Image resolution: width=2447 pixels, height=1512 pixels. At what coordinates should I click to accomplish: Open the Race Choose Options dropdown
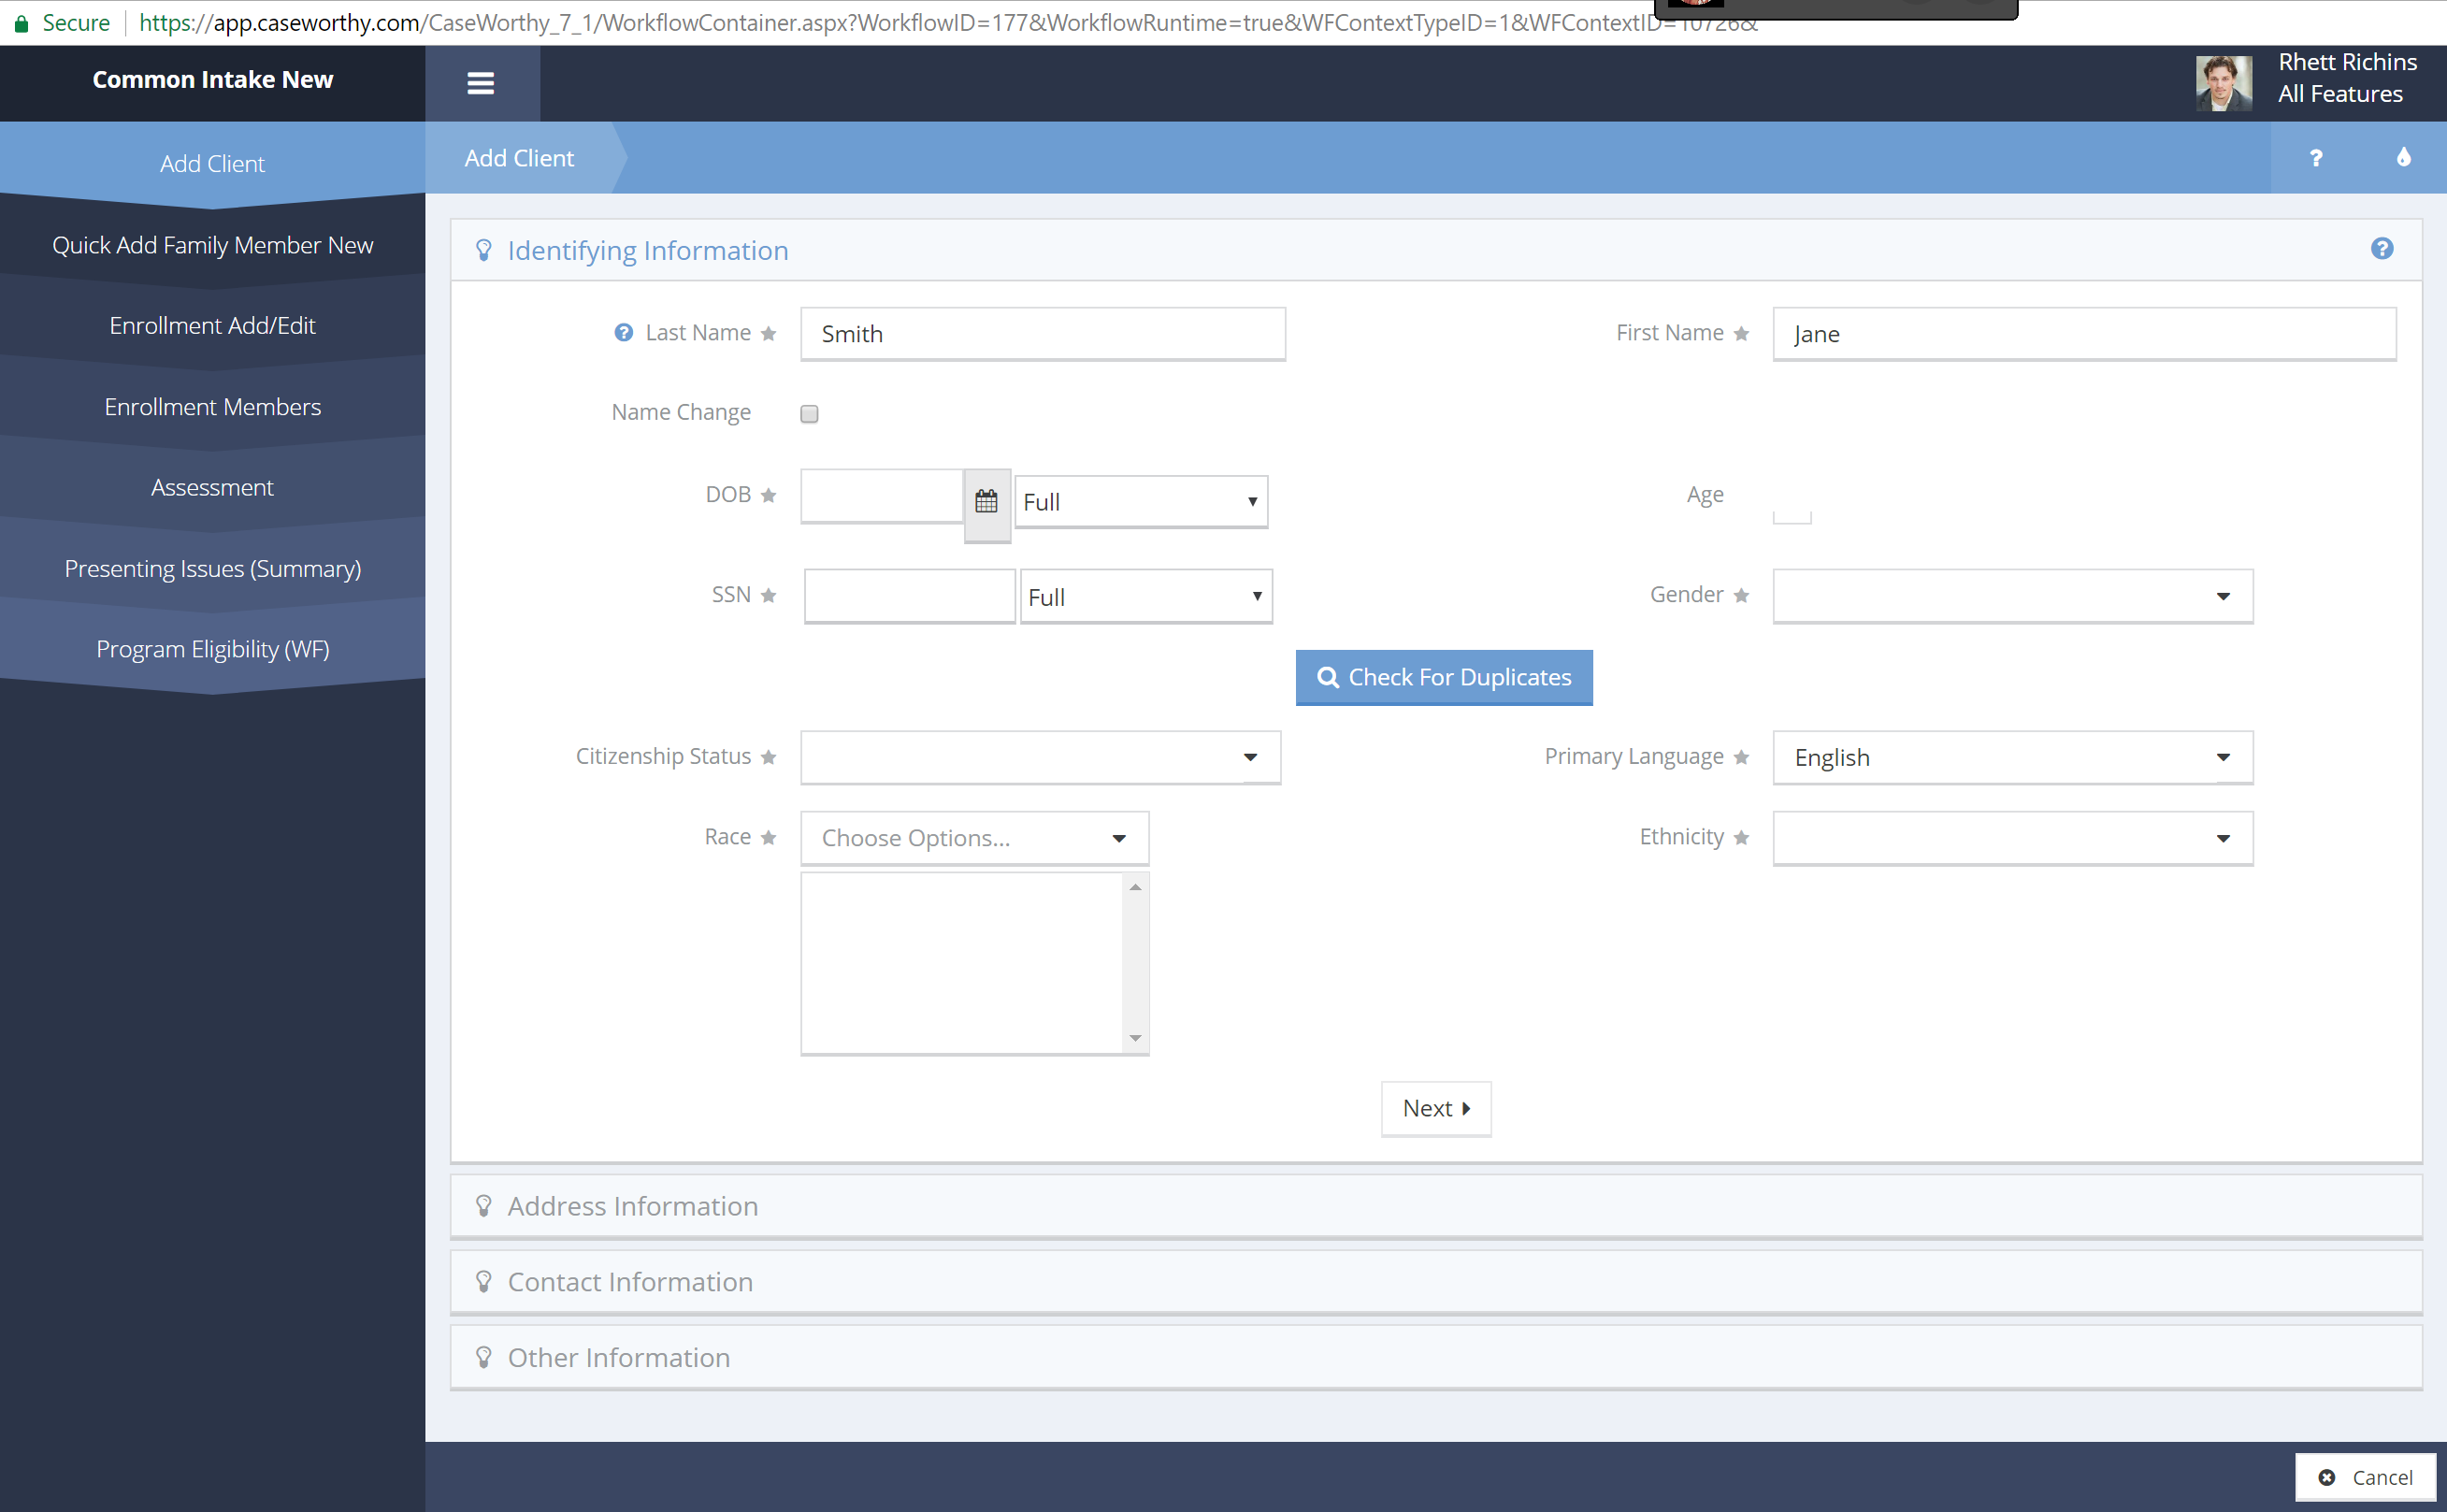click(973, 838)
